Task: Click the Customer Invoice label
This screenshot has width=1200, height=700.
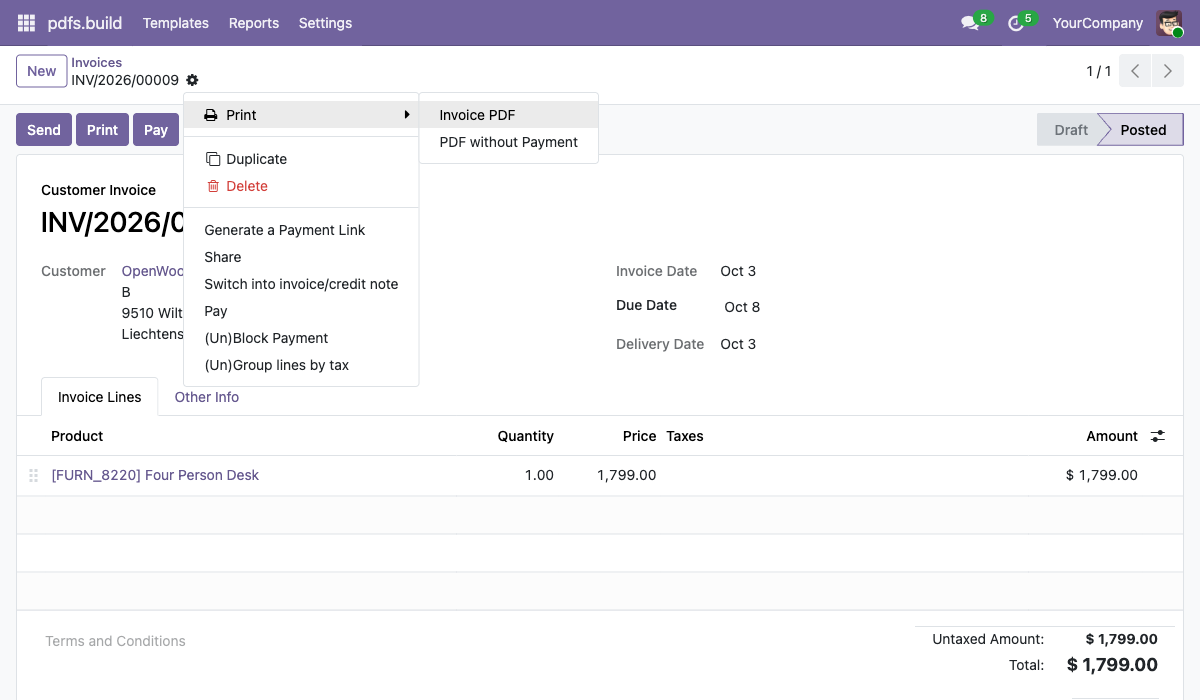Action: click(98, 190)
